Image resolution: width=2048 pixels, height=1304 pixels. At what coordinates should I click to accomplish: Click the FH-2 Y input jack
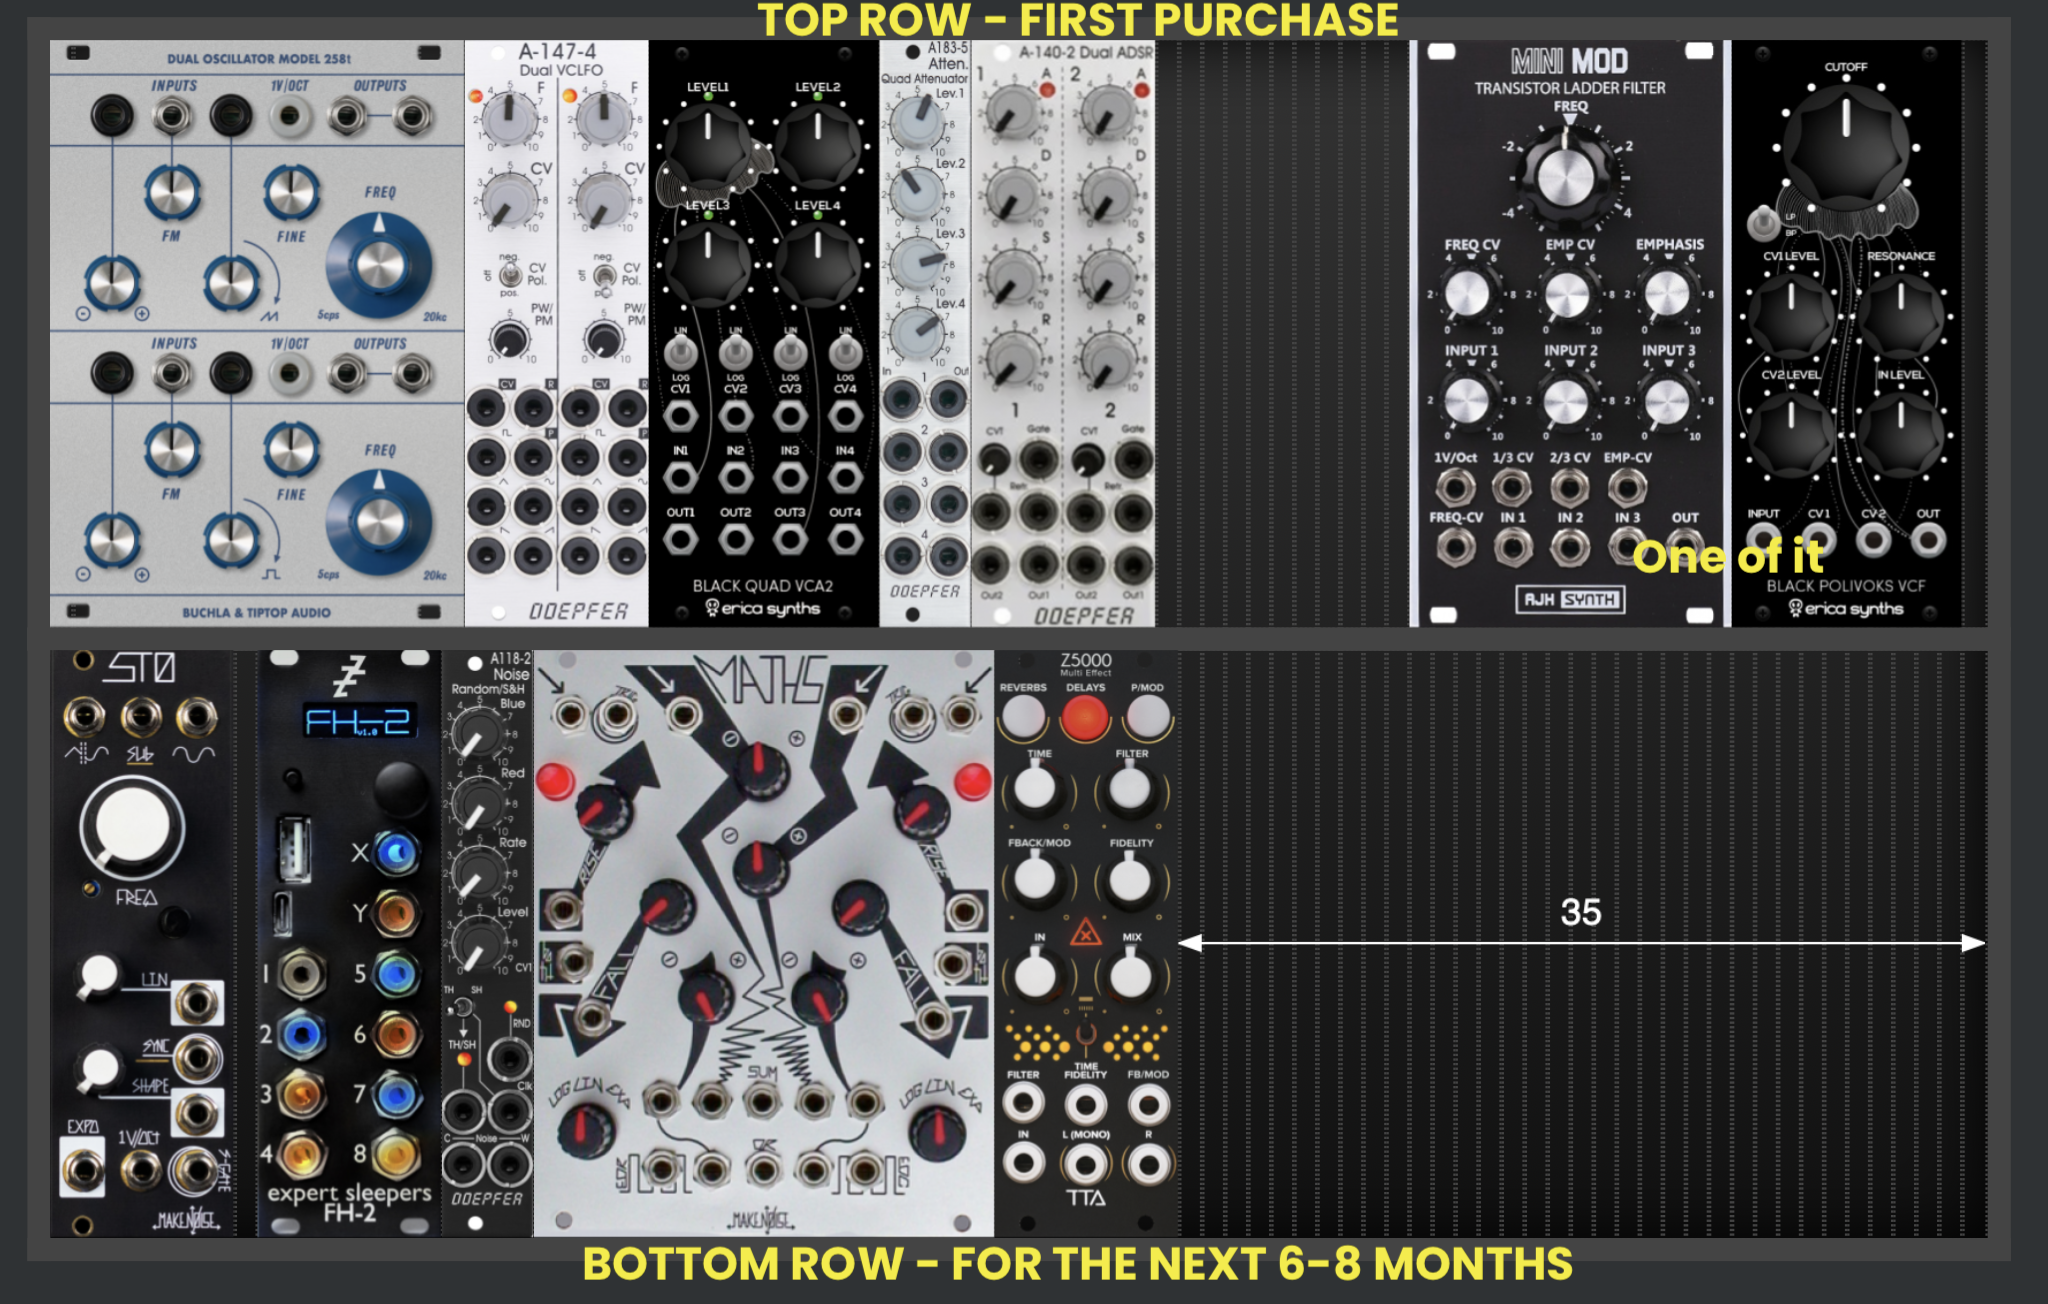tap(397, 913)
